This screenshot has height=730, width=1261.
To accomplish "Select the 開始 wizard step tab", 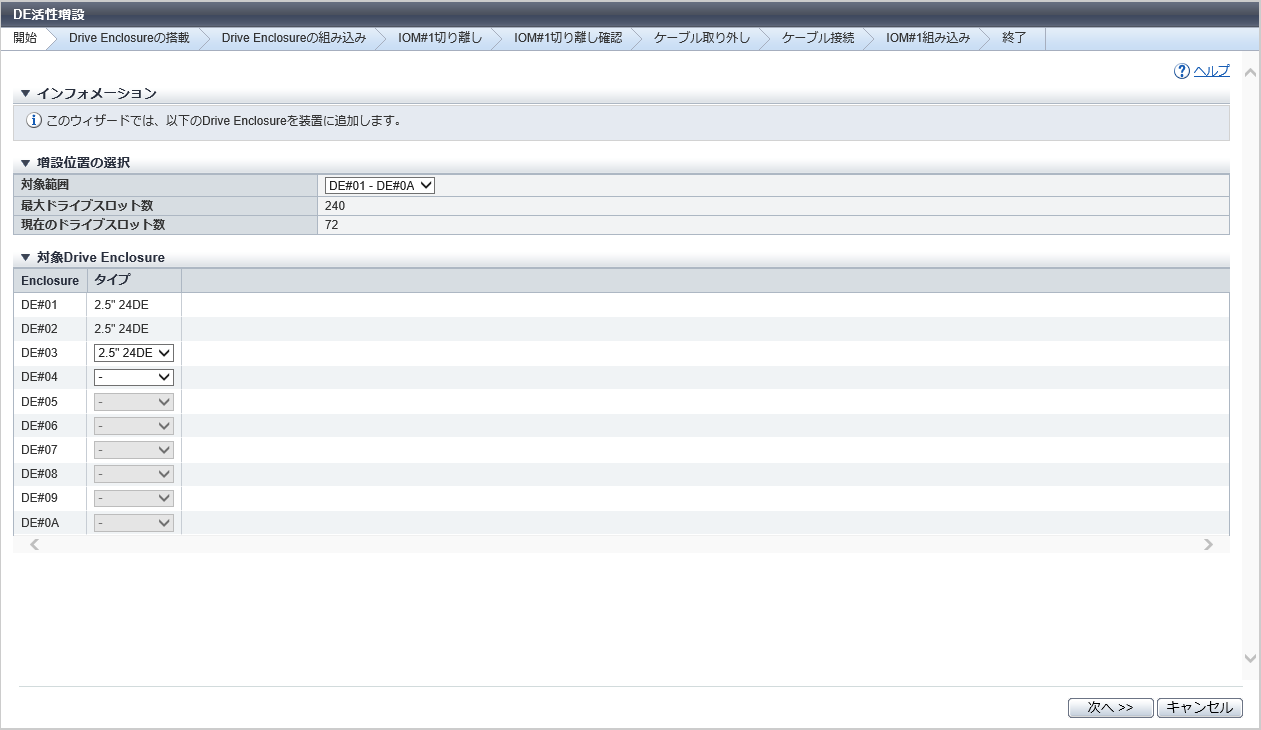I will 25,38.
